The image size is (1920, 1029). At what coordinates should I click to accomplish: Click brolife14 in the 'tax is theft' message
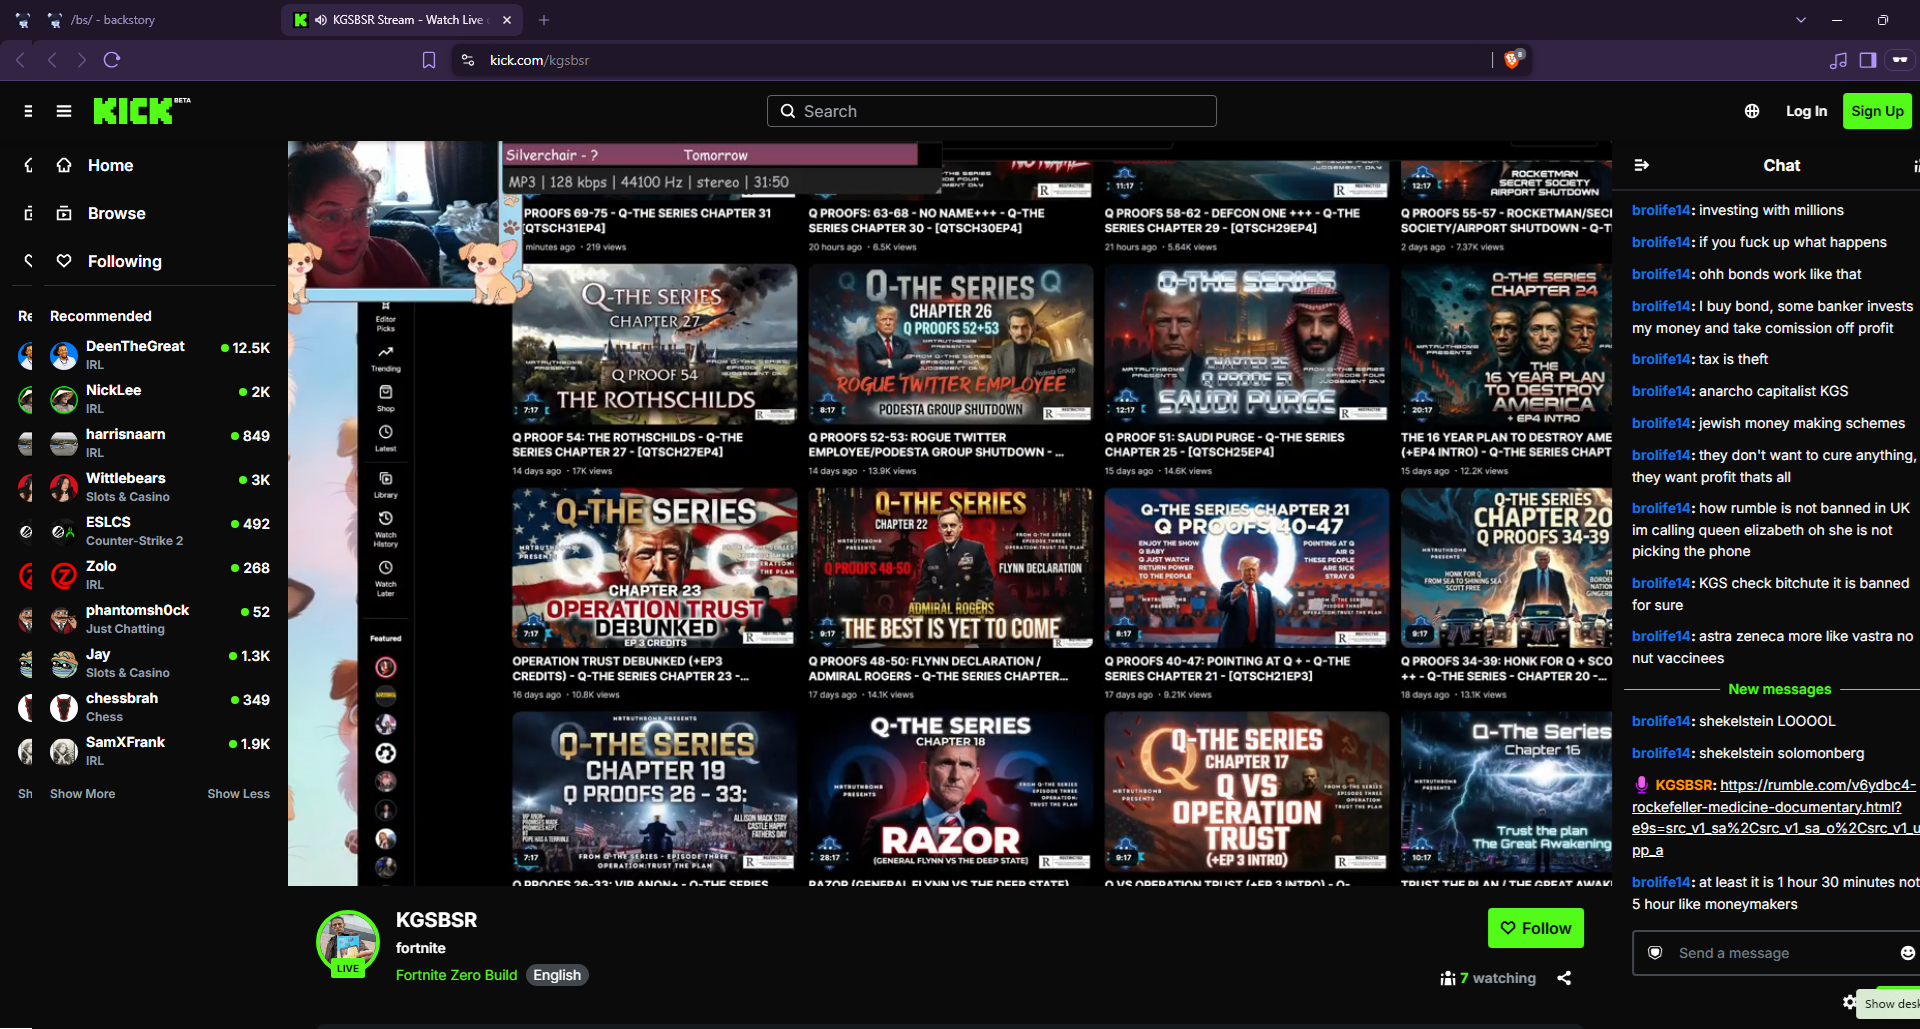[x=1663, y=359]
